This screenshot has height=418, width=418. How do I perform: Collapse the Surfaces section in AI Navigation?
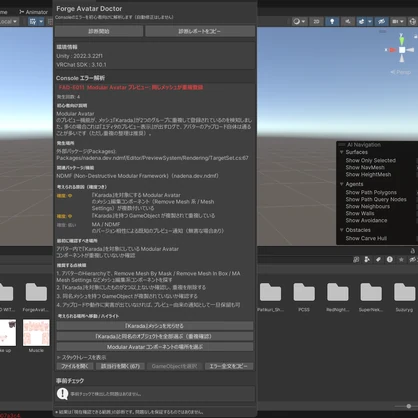(341, 152)
